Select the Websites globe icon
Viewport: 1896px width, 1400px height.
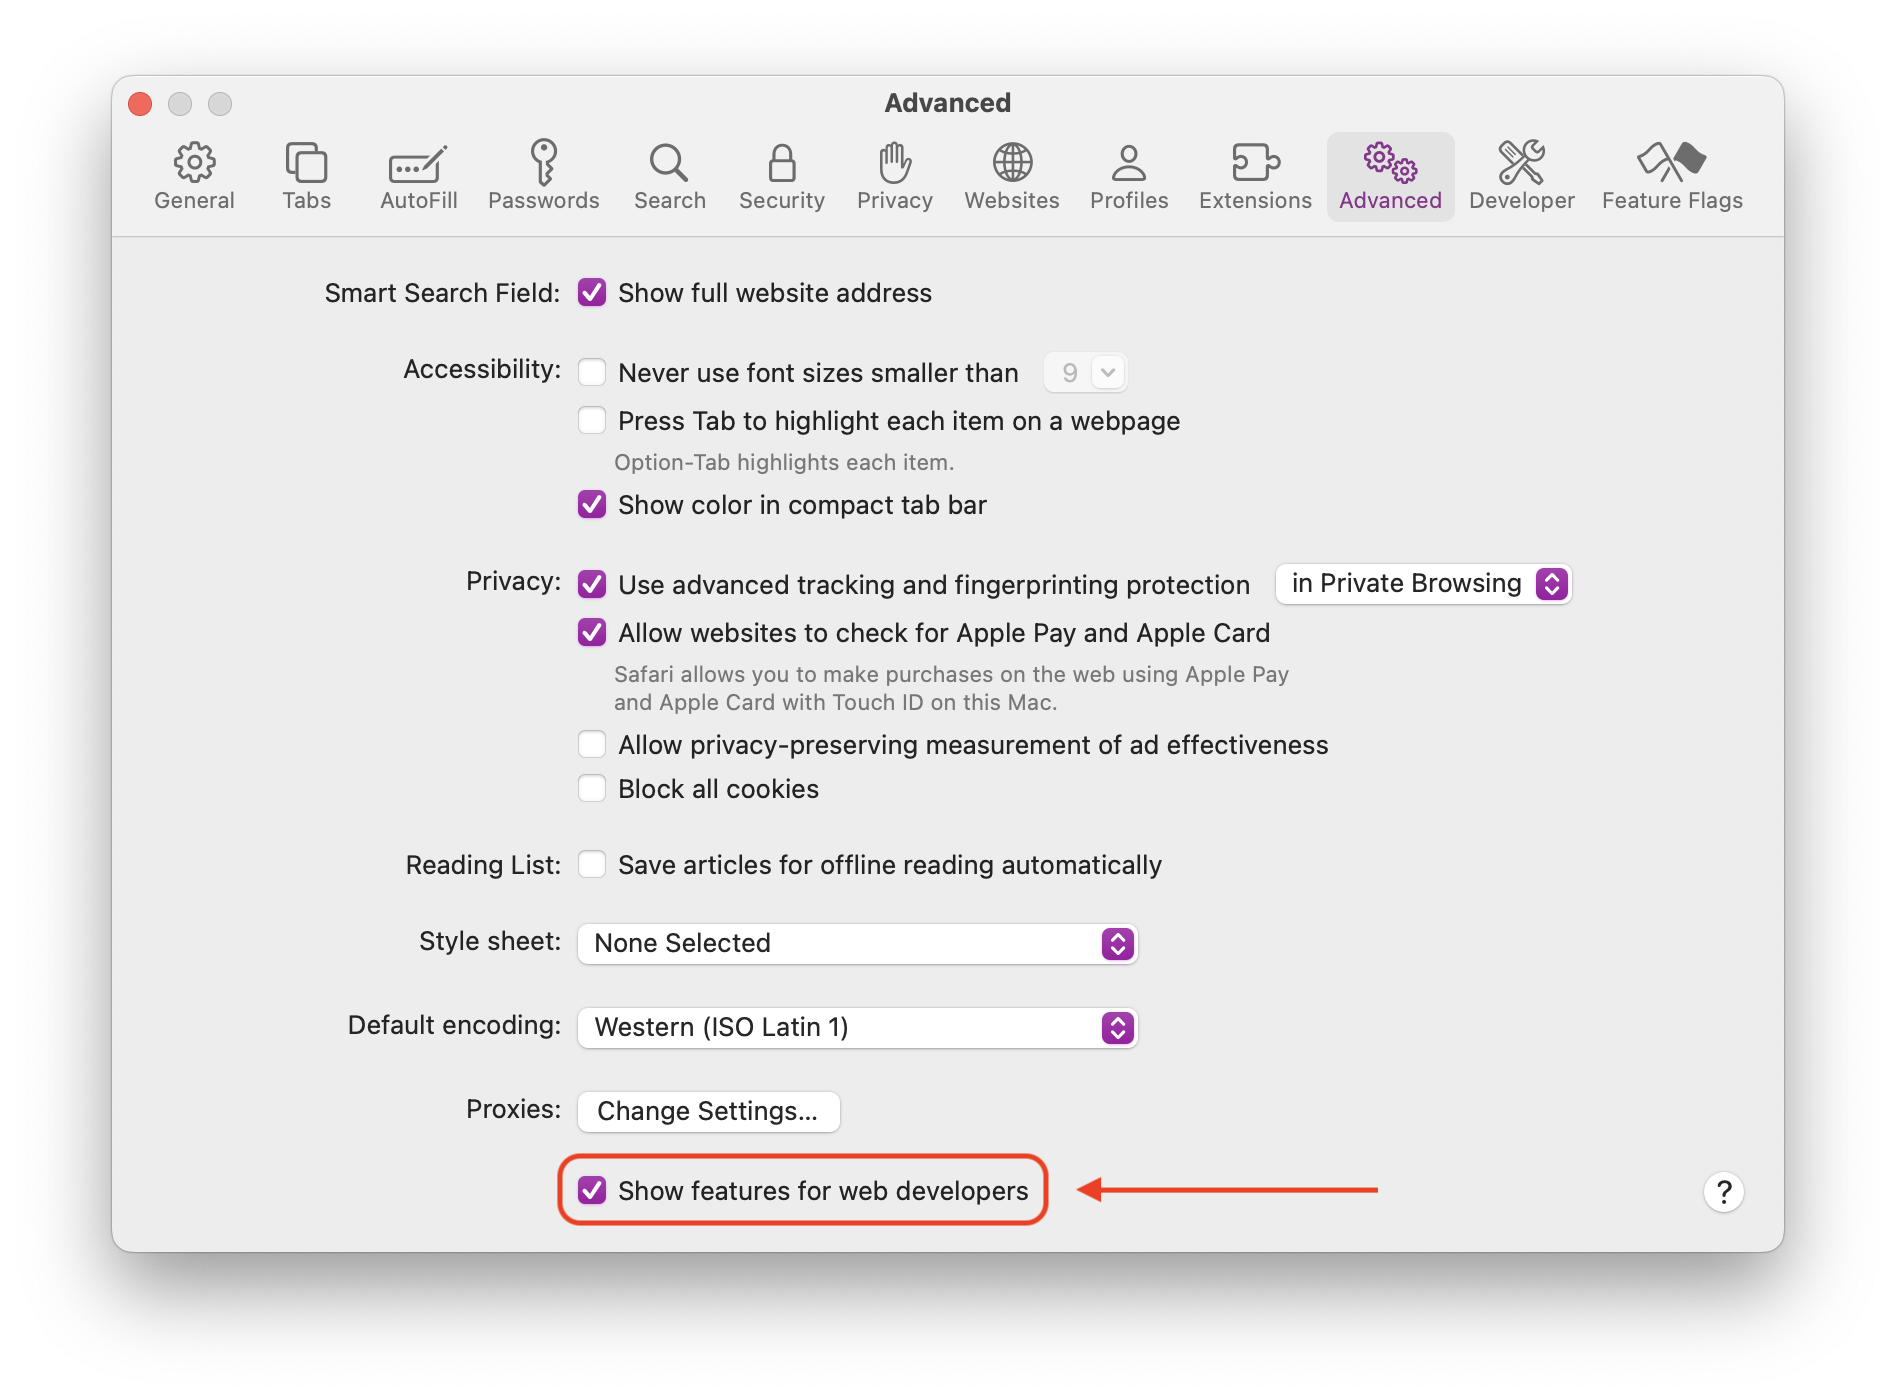(1011, 175)
